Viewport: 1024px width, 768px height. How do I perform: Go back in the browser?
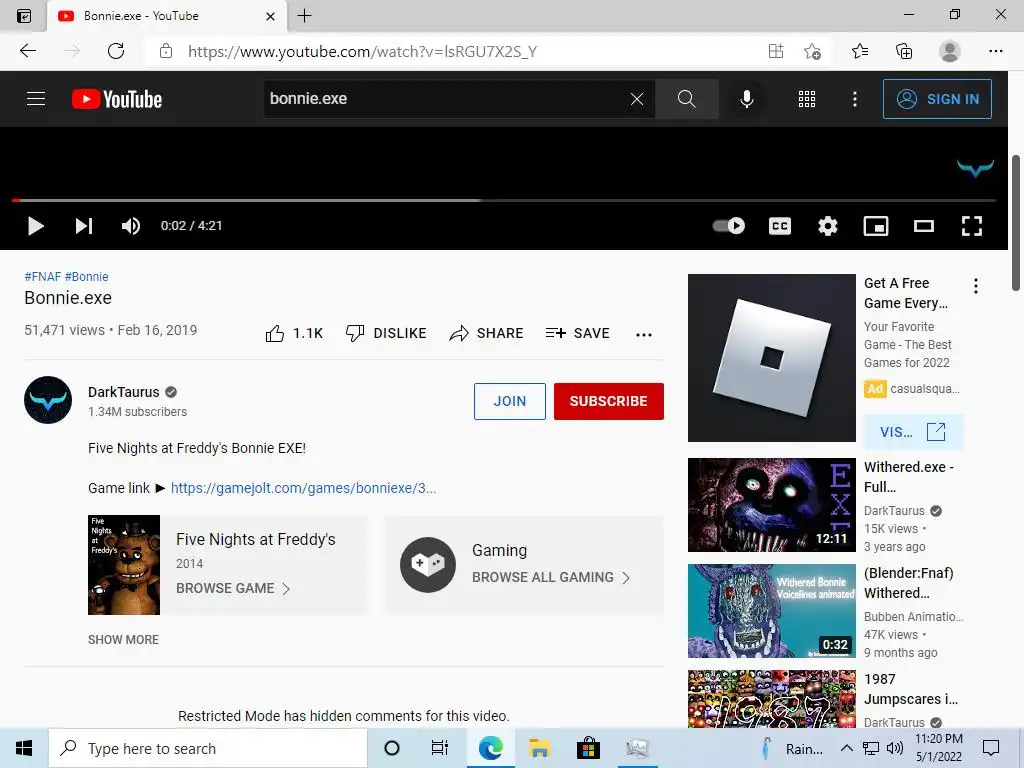pyautogui.click(x=27, y=51)
